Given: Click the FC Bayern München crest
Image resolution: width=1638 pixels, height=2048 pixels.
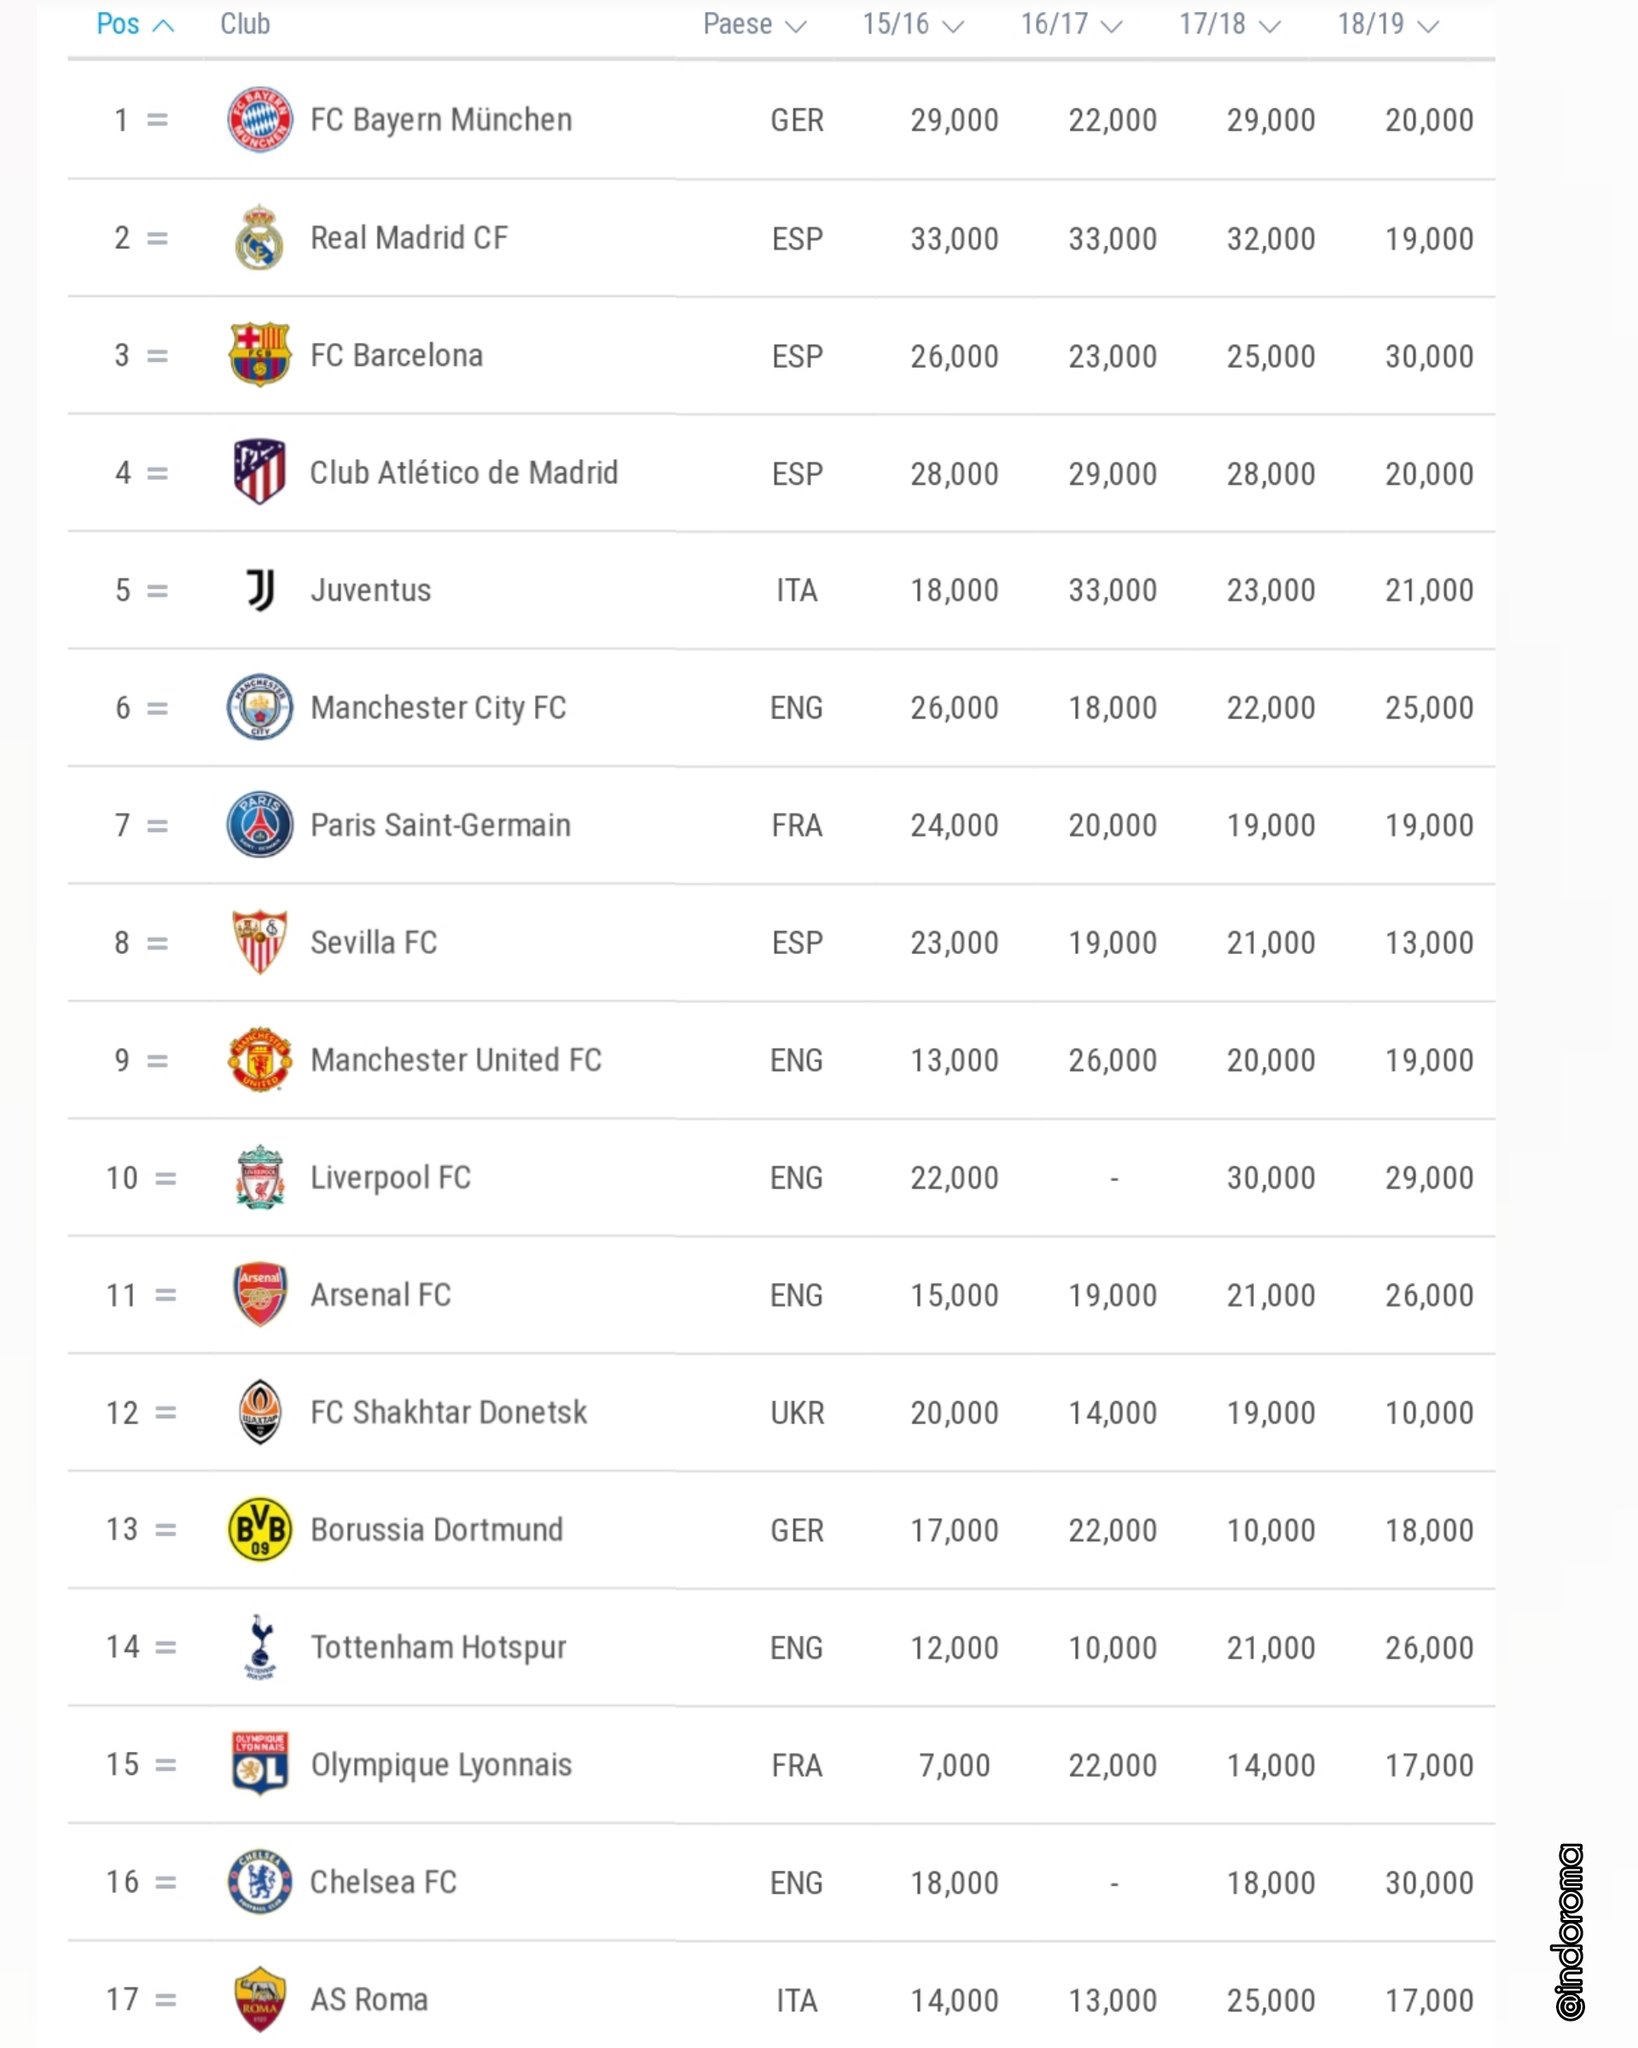Looking at the screenshot, I should (x=260, y=120).
